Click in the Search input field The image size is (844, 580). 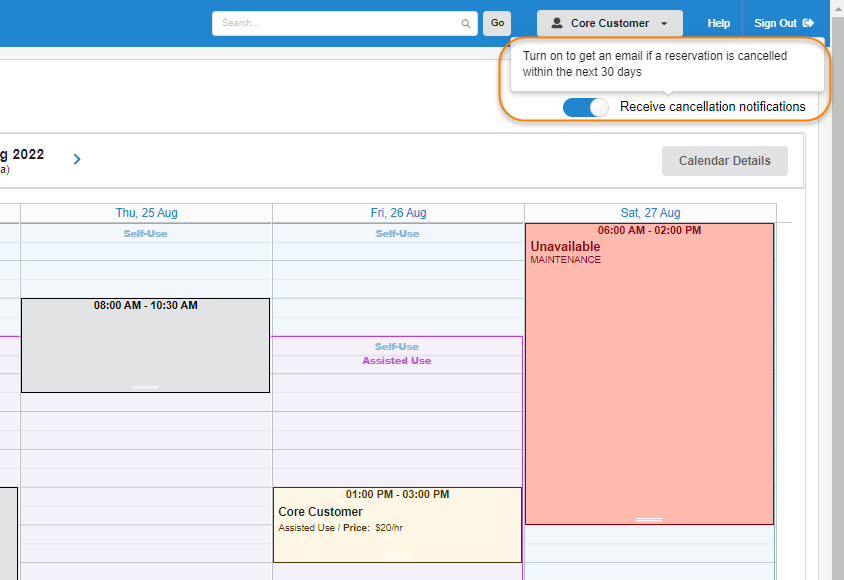pyautogui.click(x=335, y=23)
